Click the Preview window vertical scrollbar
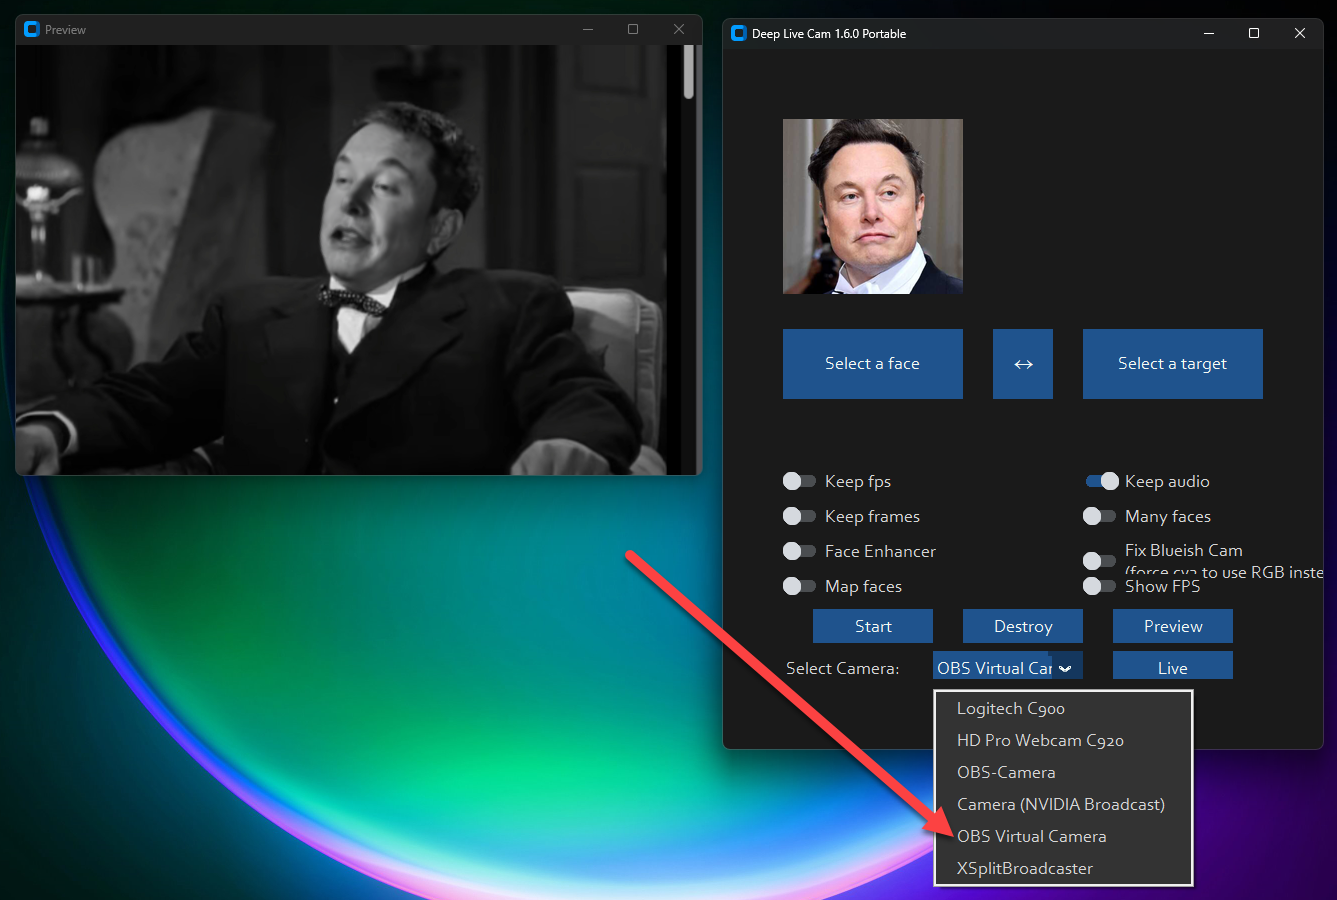Screen dimensions: 1337x900 point(688,73)
